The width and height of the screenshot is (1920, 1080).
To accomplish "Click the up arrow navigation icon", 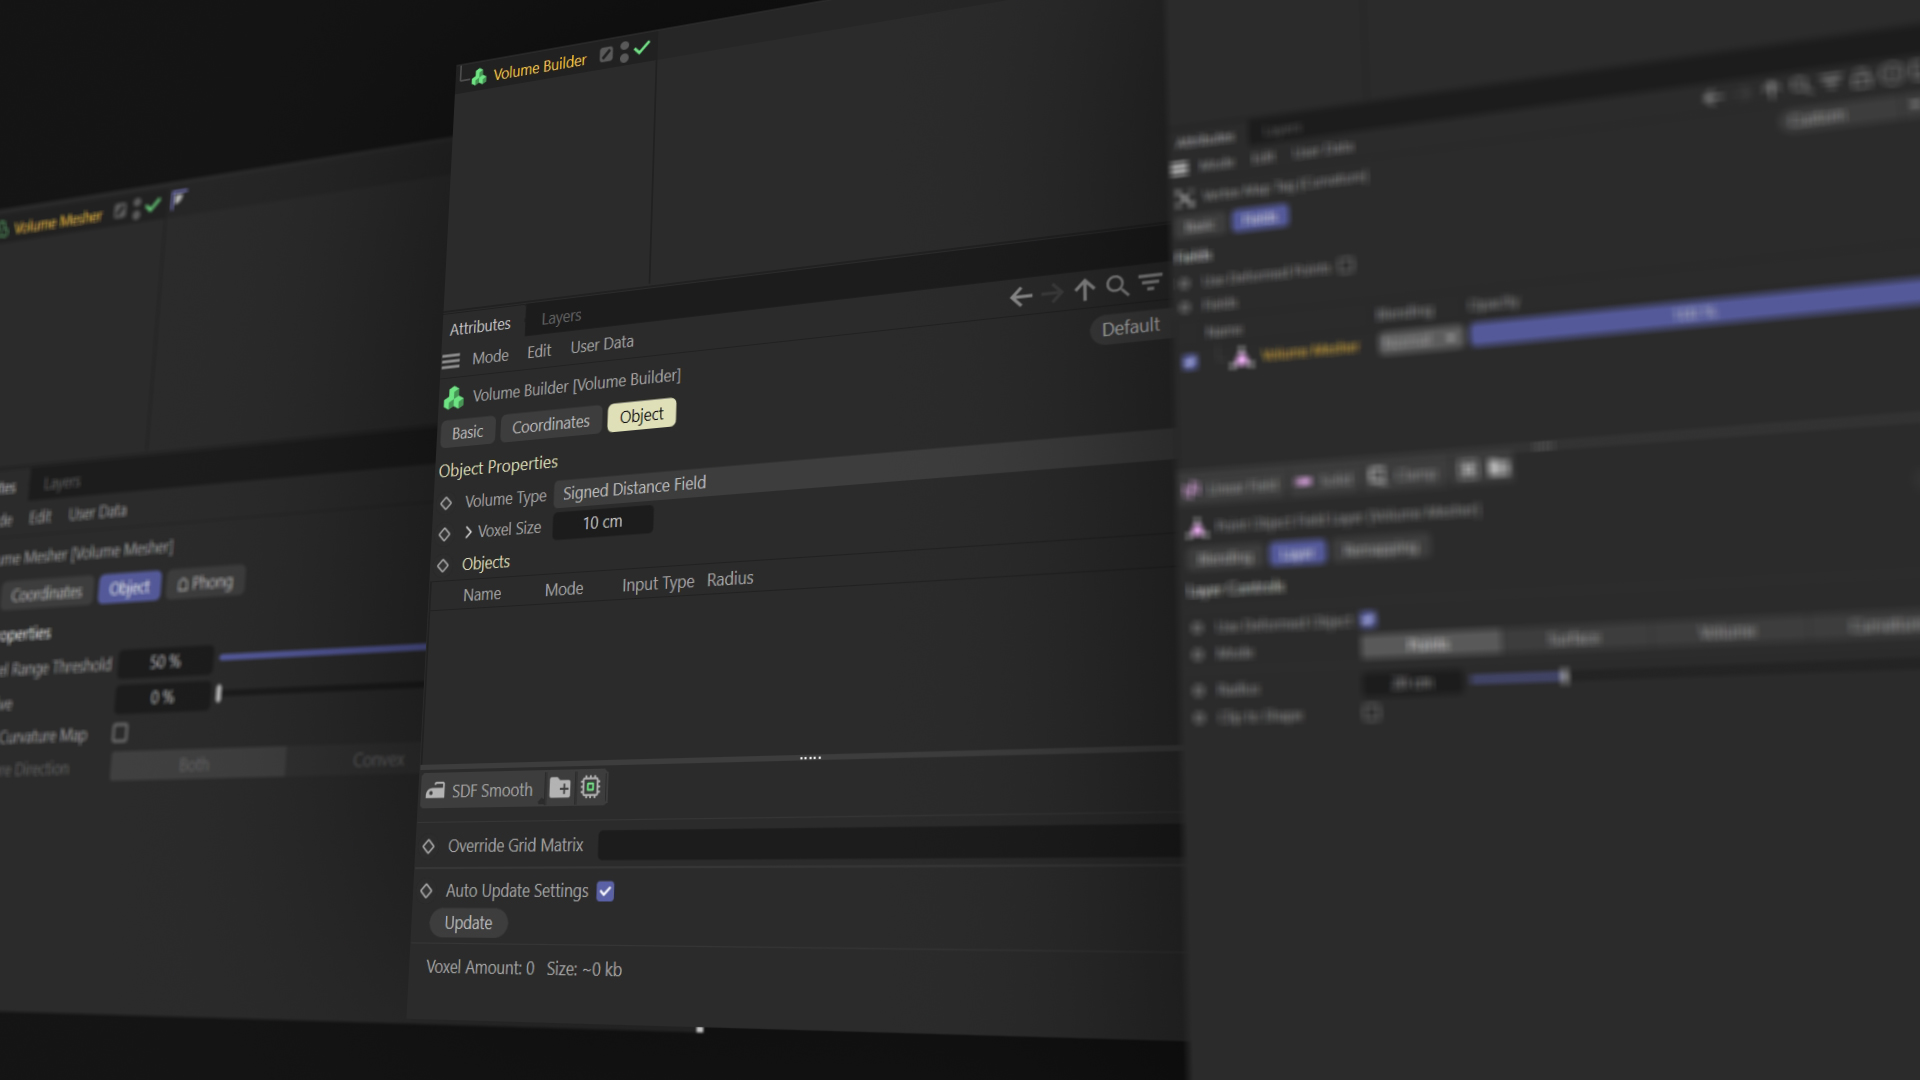I will 1085,290.
